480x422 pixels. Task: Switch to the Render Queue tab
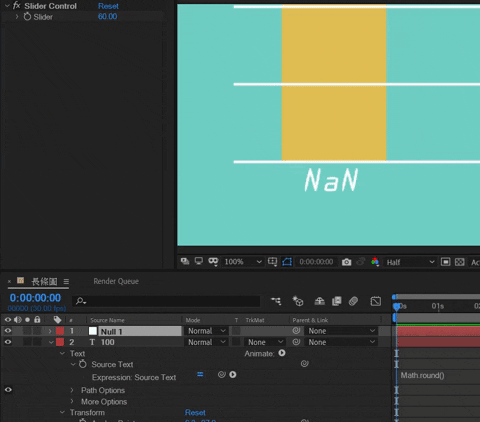pos(116,281)
